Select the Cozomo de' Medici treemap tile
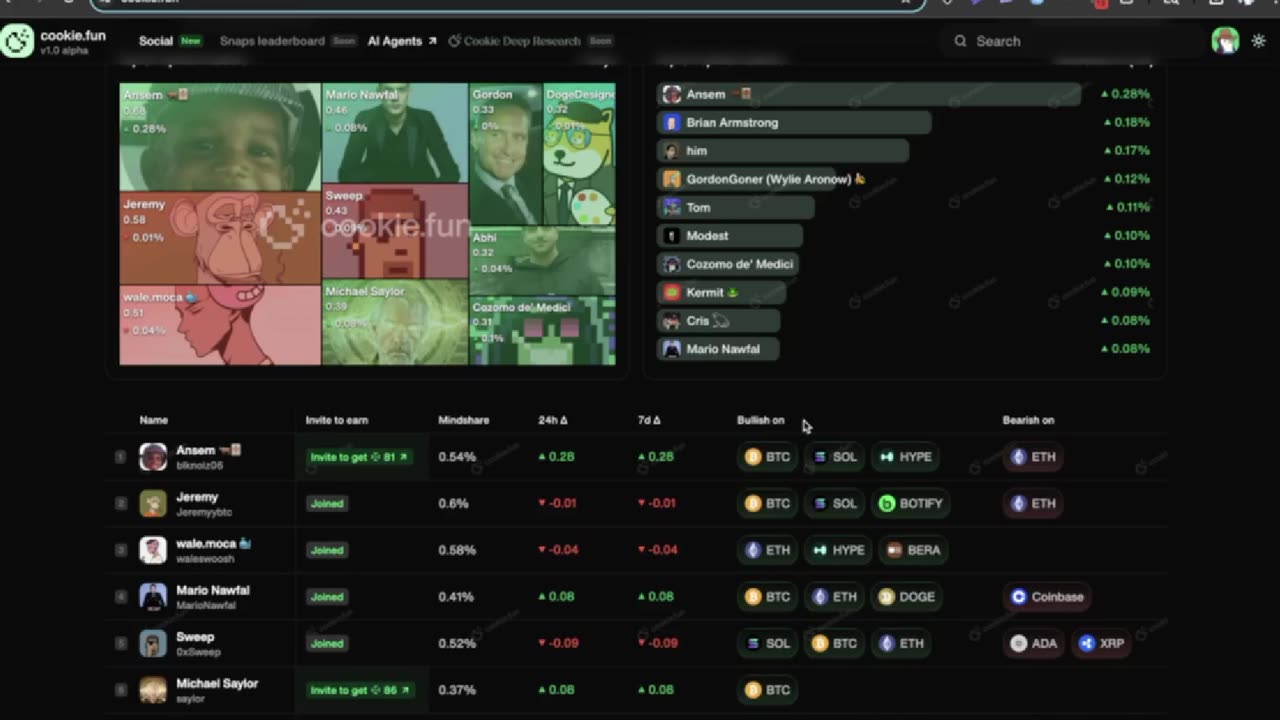 (543, 330)
